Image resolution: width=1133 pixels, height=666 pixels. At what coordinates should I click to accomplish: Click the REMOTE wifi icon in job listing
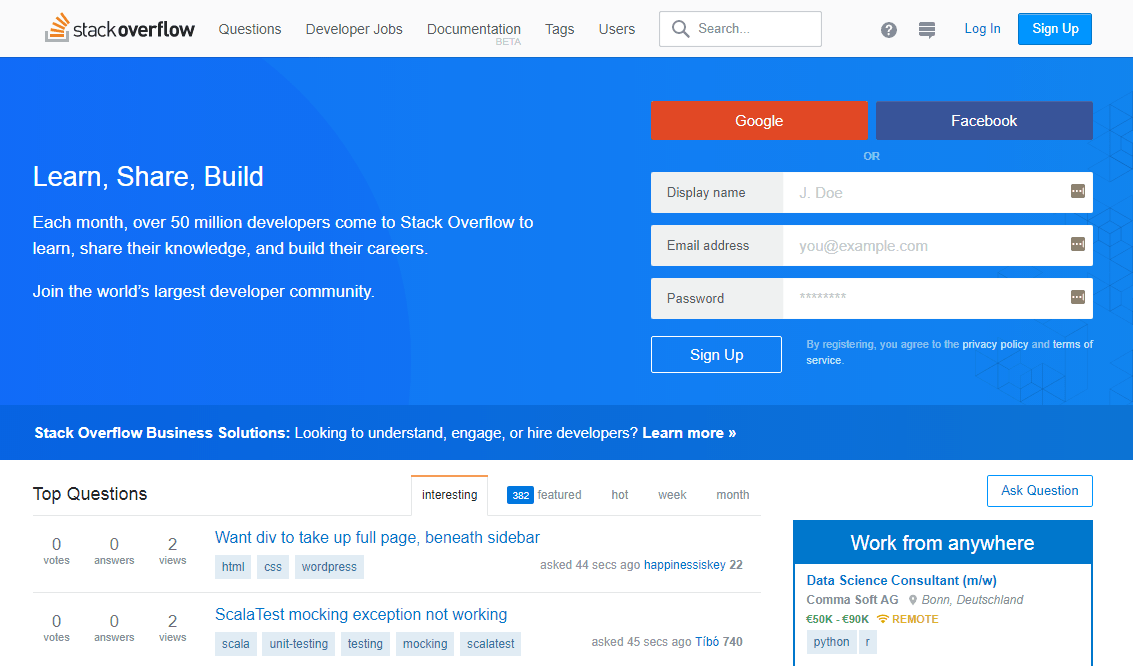click(882, 619)
